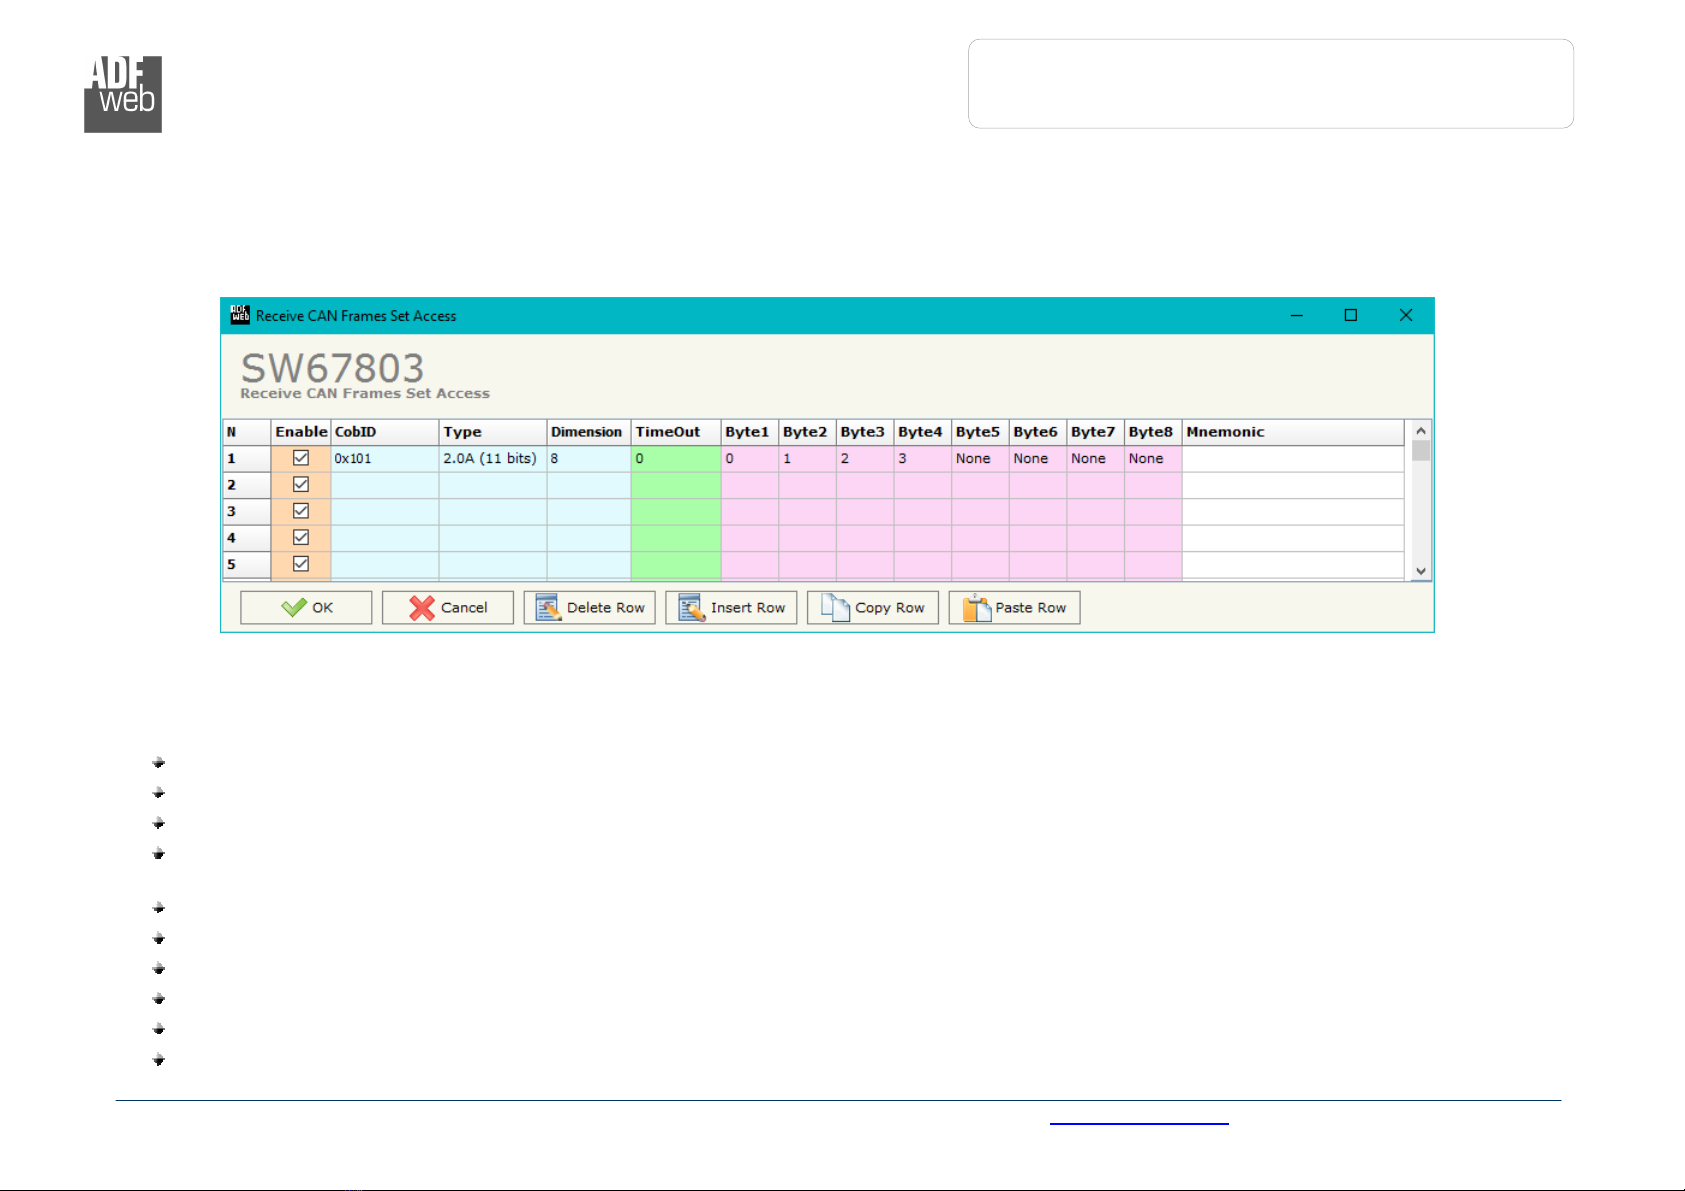The height and width of the screenshot is (1191, 1685).
Task: Select row number 3 header
Action: (247, 511)
